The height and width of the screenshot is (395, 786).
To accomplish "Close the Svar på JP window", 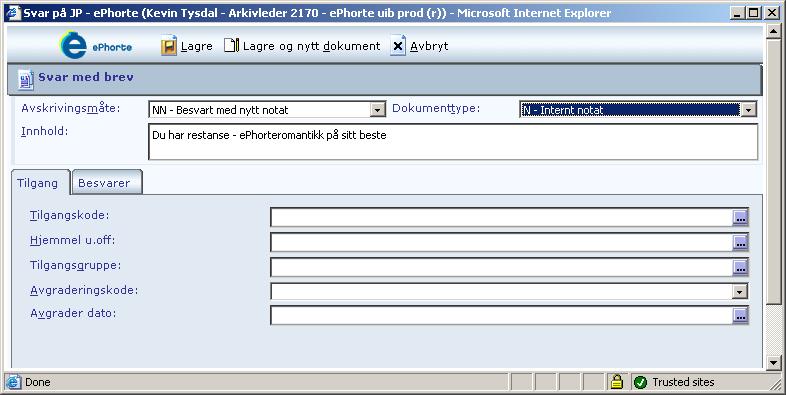I will (772, 13).
